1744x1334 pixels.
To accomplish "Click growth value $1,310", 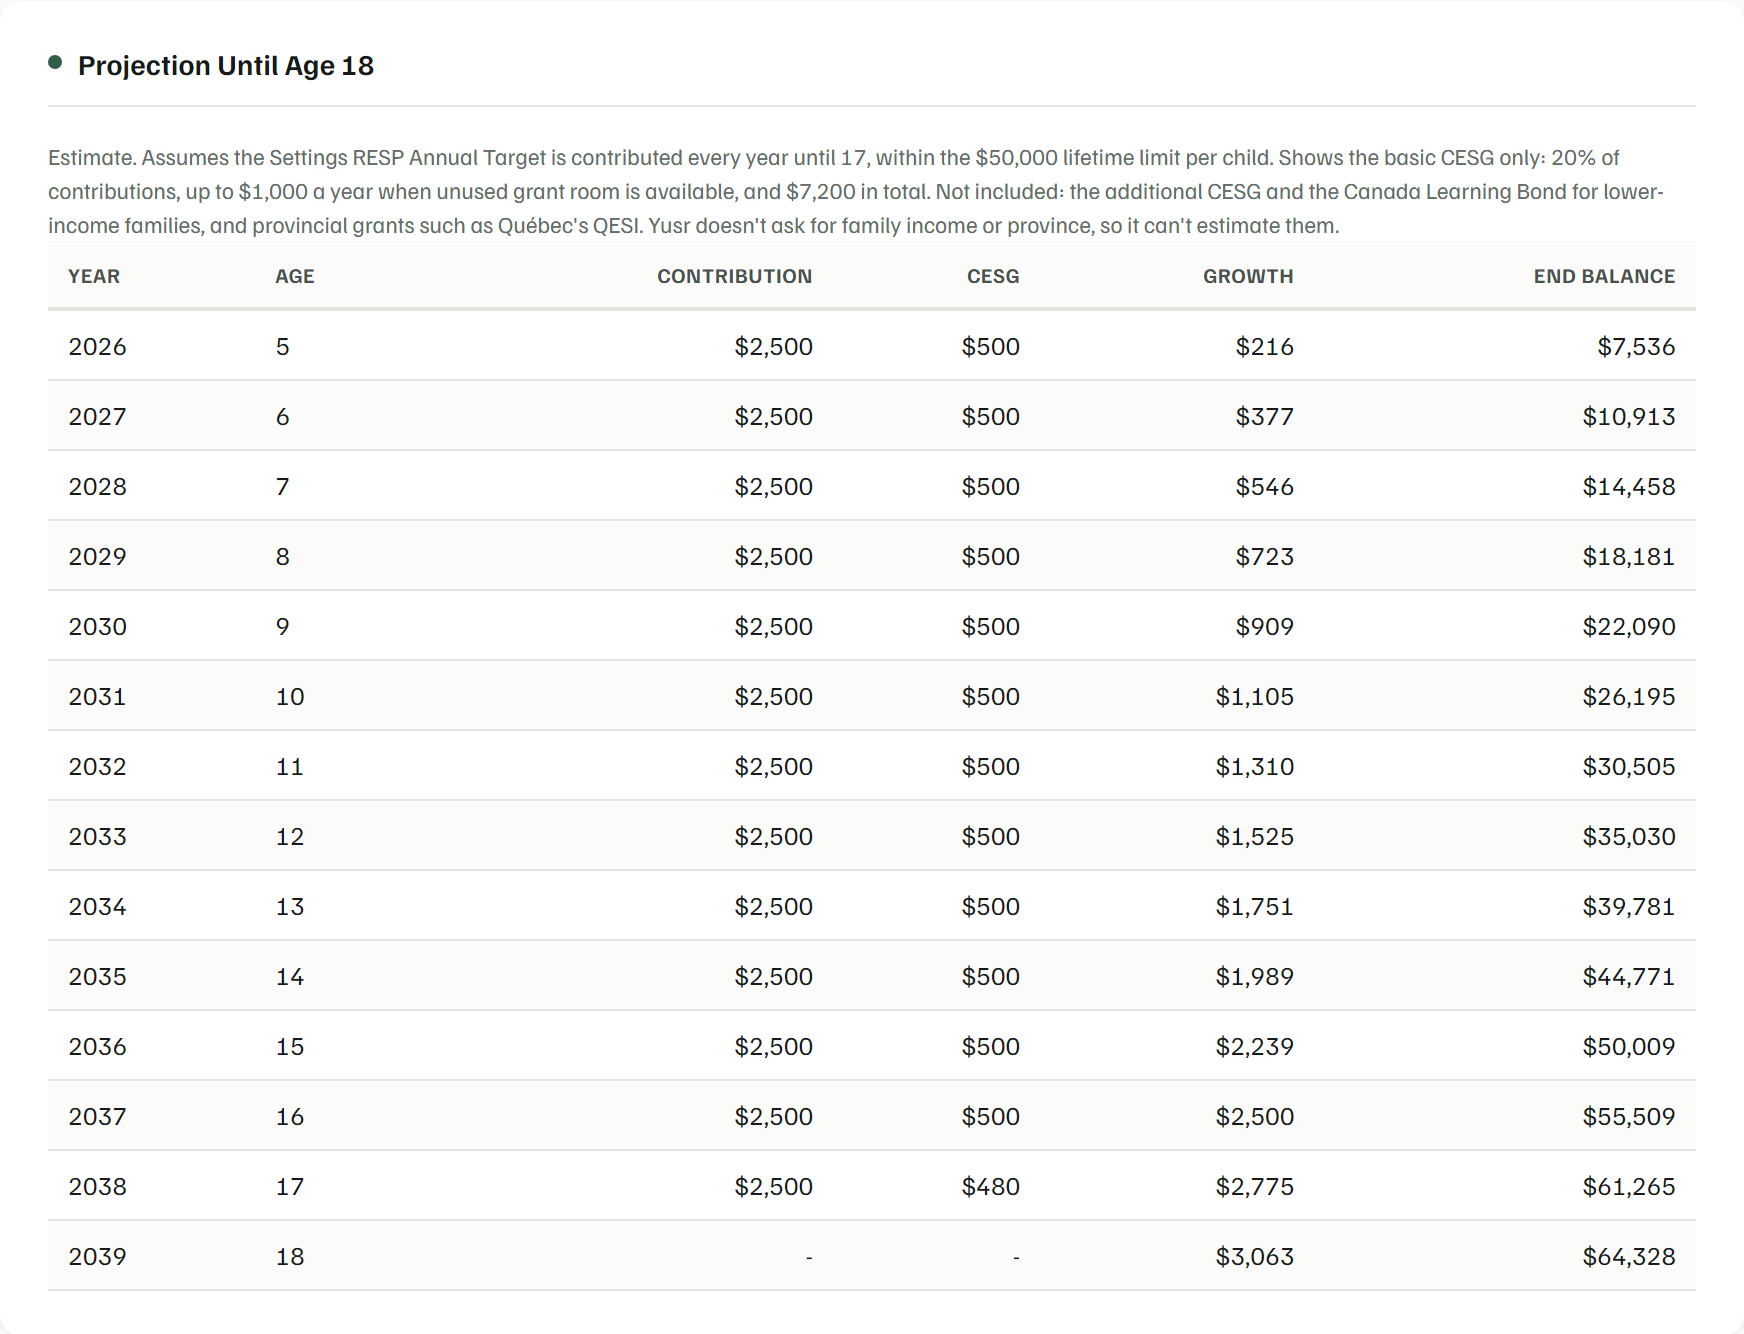I will (1254, 767).
